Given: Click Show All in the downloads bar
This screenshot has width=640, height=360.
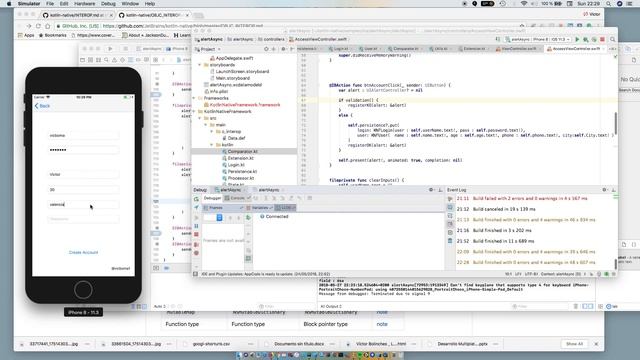Looking at the screenshot, I should 574,344.
